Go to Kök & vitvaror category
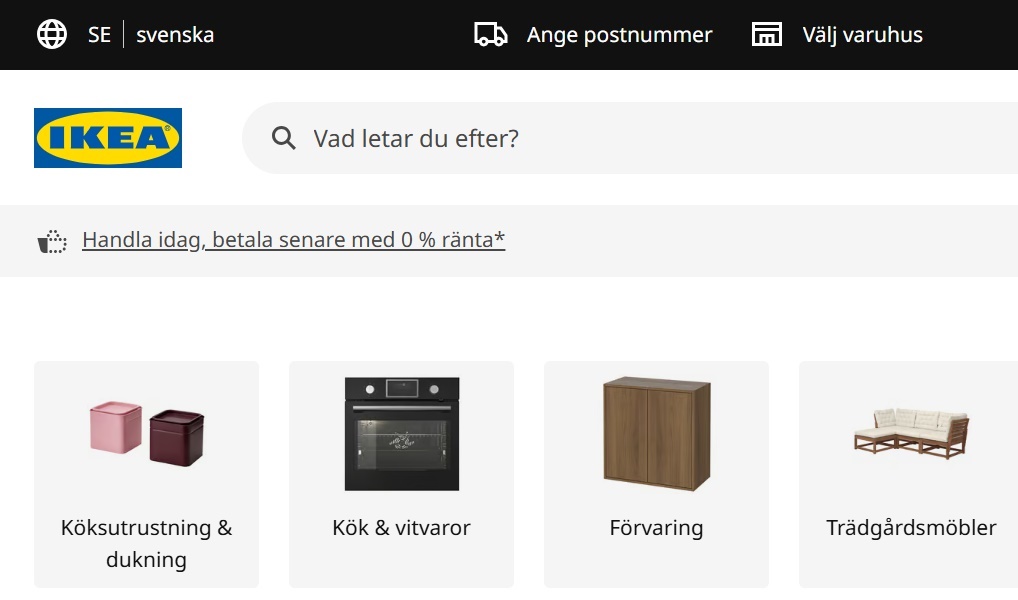Image resolution: width=1018 pixels, height=600 pixels. (401, 527)
